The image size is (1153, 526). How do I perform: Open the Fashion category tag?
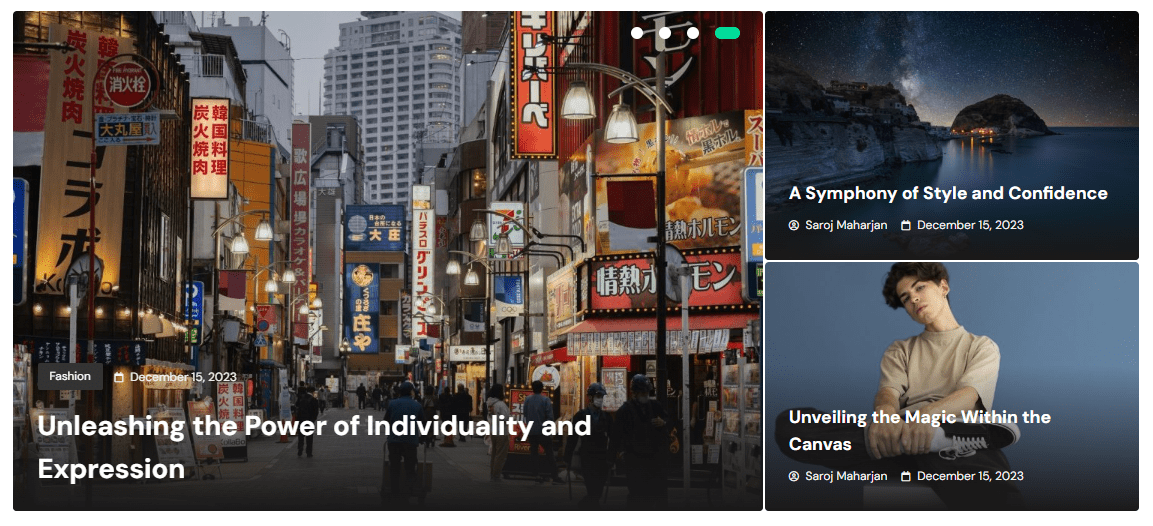(x=70, y=377)
